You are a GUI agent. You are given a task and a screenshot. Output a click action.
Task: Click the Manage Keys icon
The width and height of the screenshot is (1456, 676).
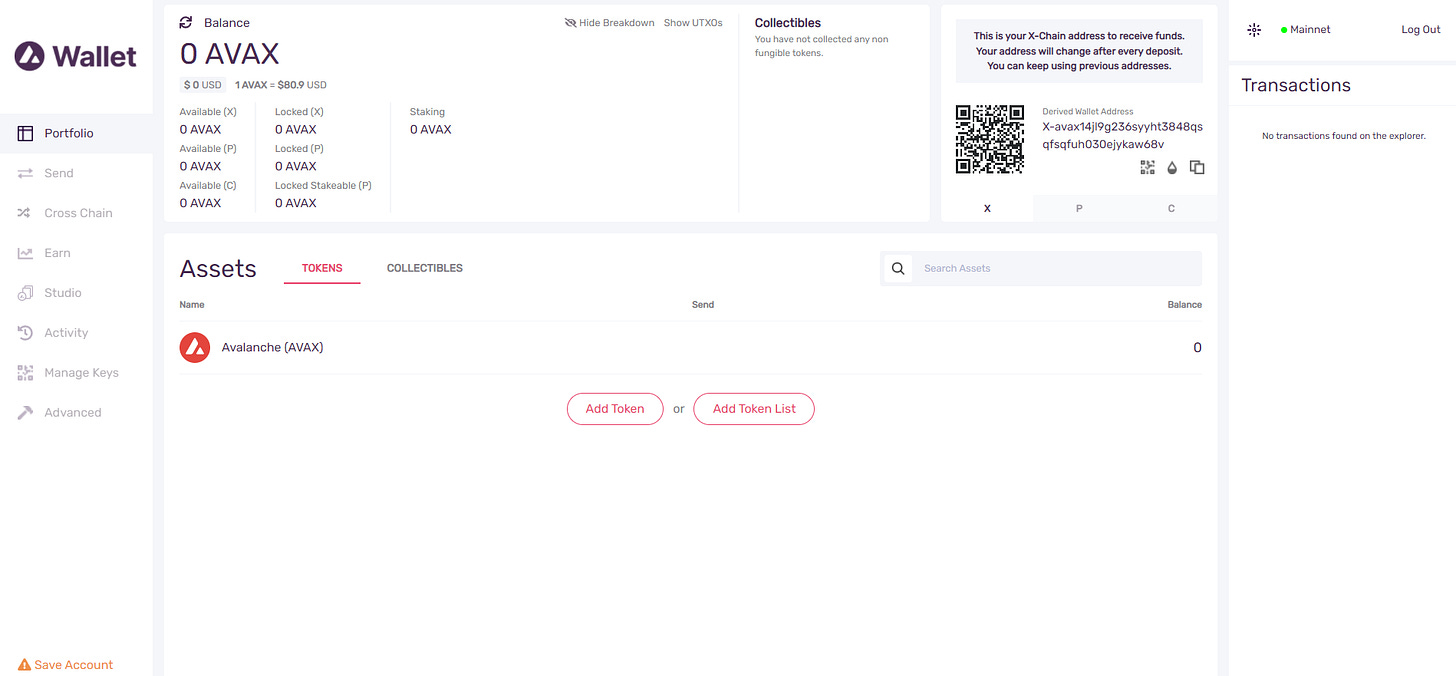25,373
